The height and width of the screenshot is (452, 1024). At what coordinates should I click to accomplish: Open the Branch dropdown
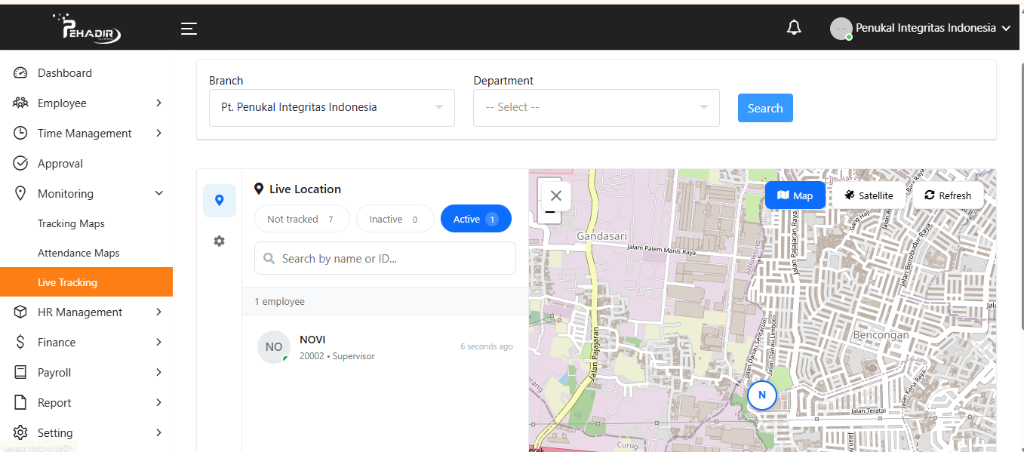pos(332,108)
